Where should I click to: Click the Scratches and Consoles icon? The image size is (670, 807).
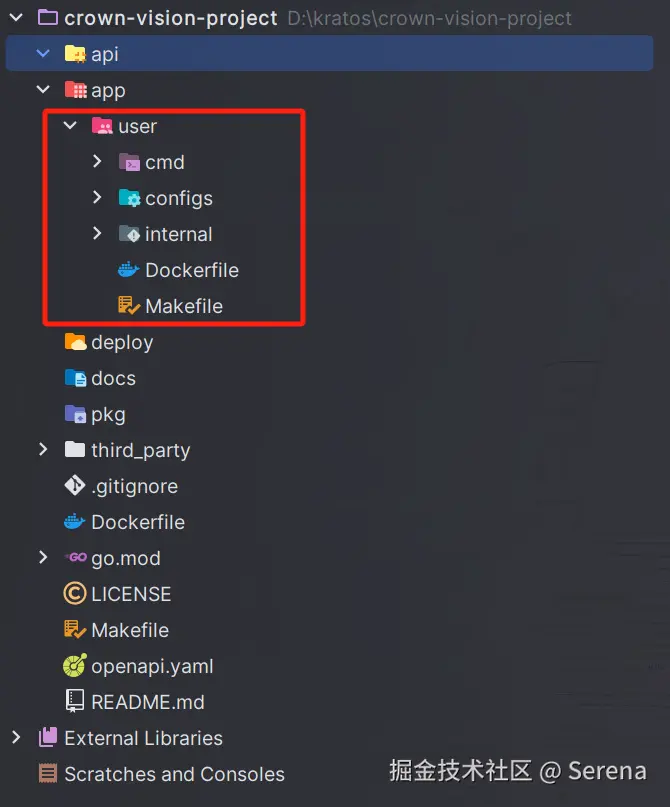coord(48,773)
